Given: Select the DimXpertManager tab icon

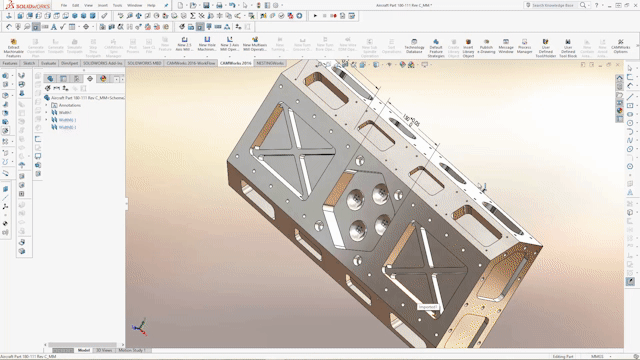Looking at the screenshot, I should coord(90,78).
